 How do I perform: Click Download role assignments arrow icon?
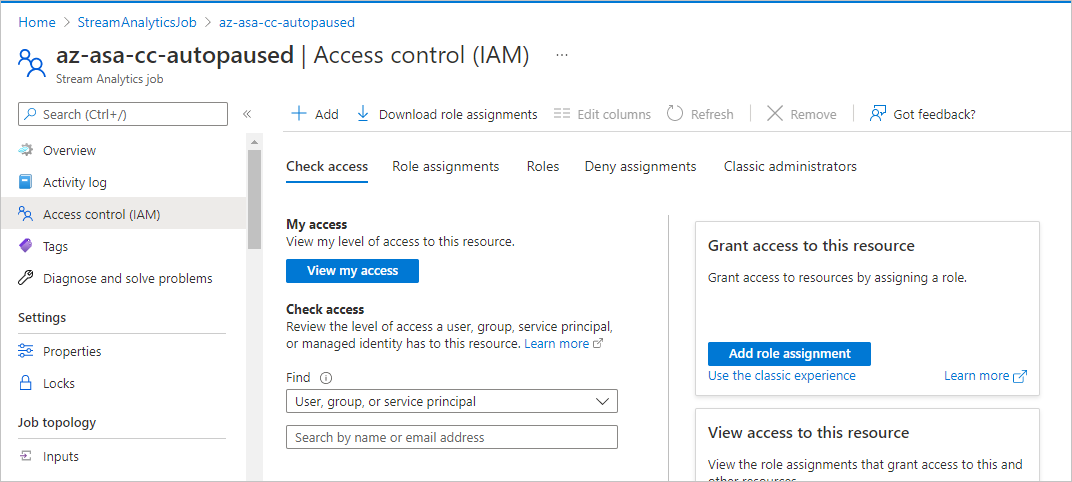pos(363,114)
